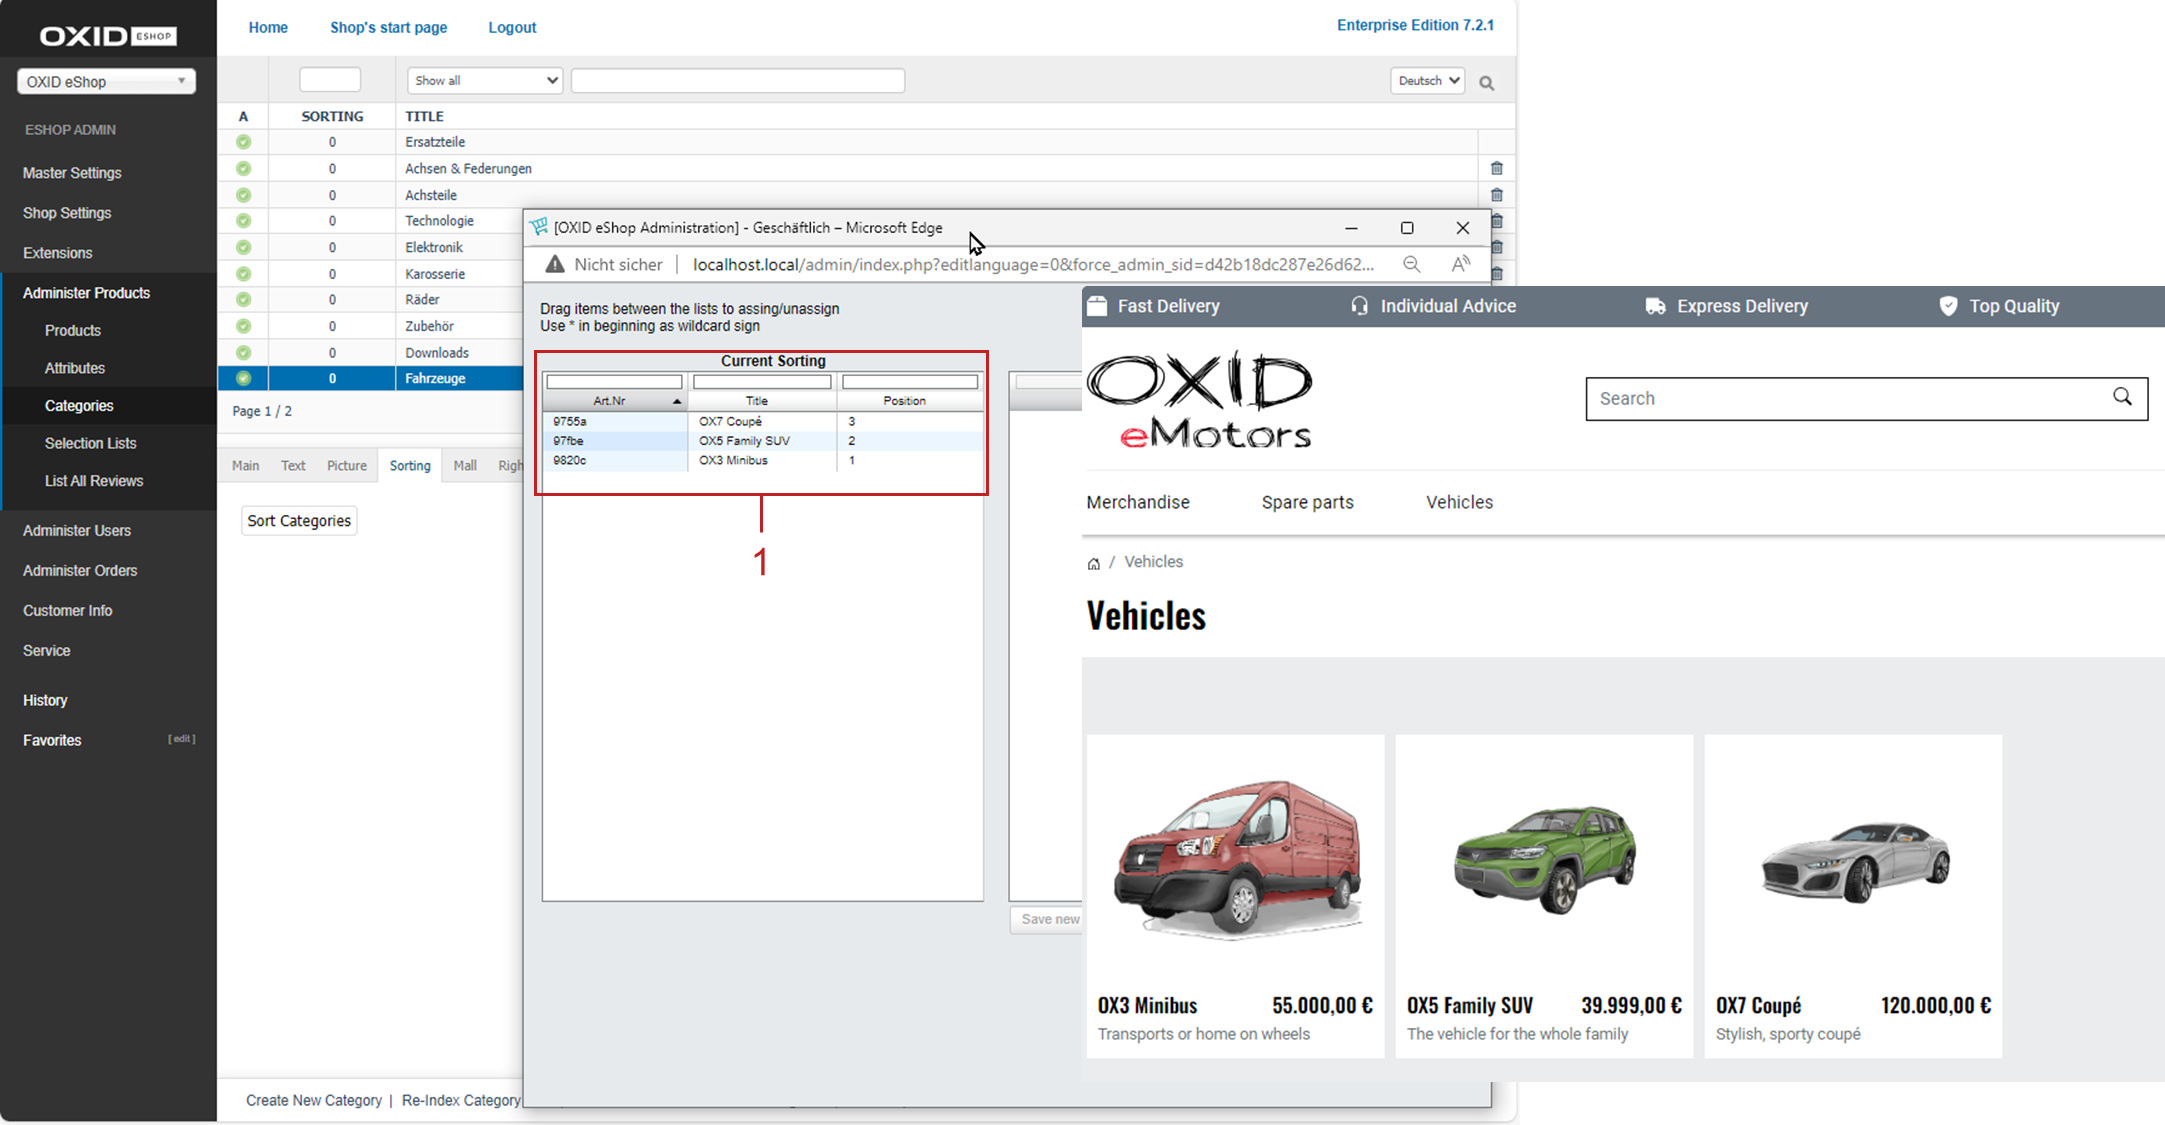The image size is (2165, 1125).
Task: Expand Customer Info in the sidebar
Action: point(68,610)
